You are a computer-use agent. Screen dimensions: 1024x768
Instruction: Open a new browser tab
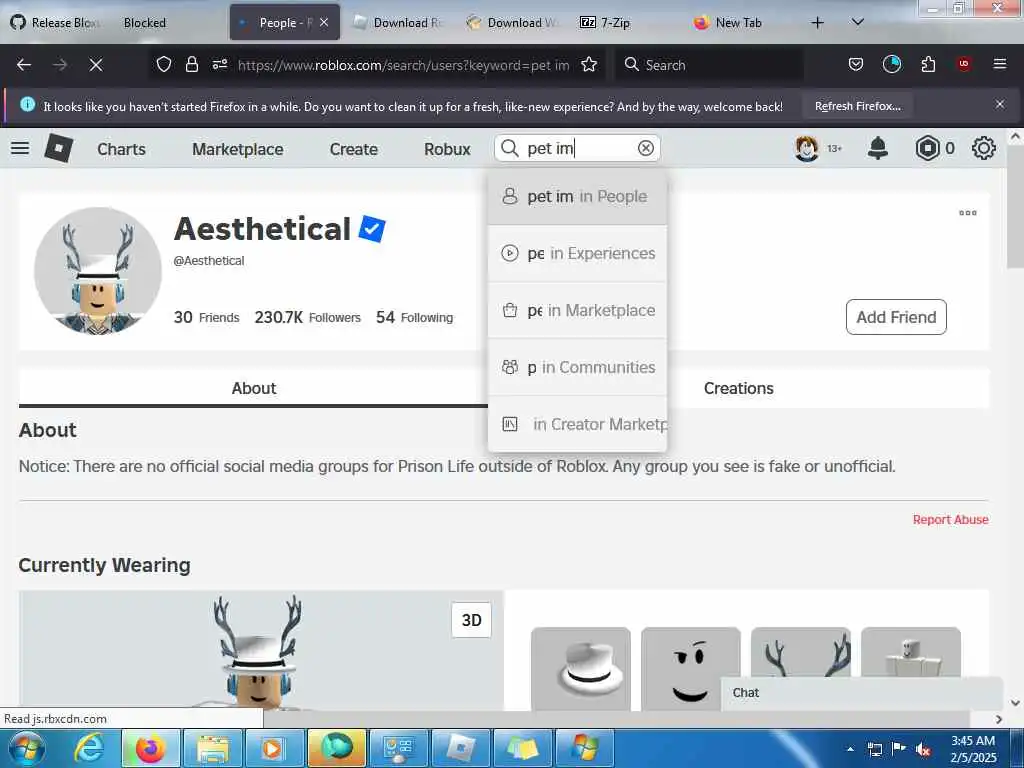817,23
